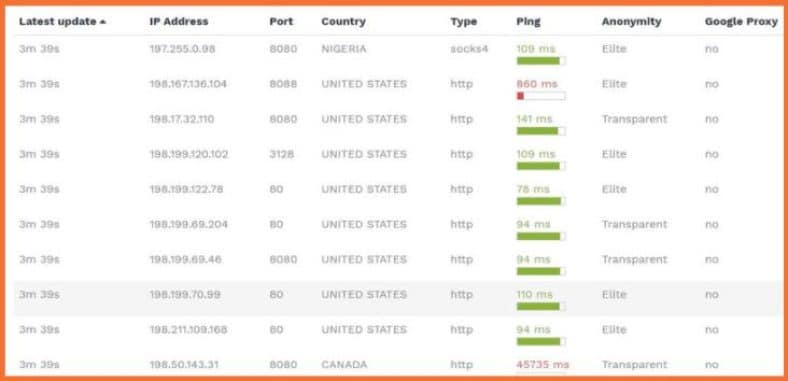Select IP address 198.50.143.31
This screenshot has height=381, width=788.
[x=184, y=364]
